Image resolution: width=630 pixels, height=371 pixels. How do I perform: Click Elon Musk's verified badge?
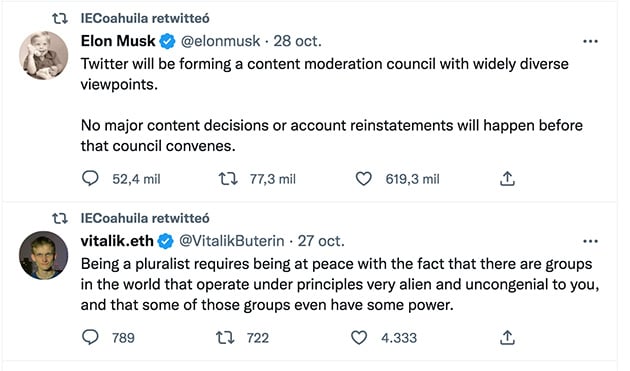point(168,41)
